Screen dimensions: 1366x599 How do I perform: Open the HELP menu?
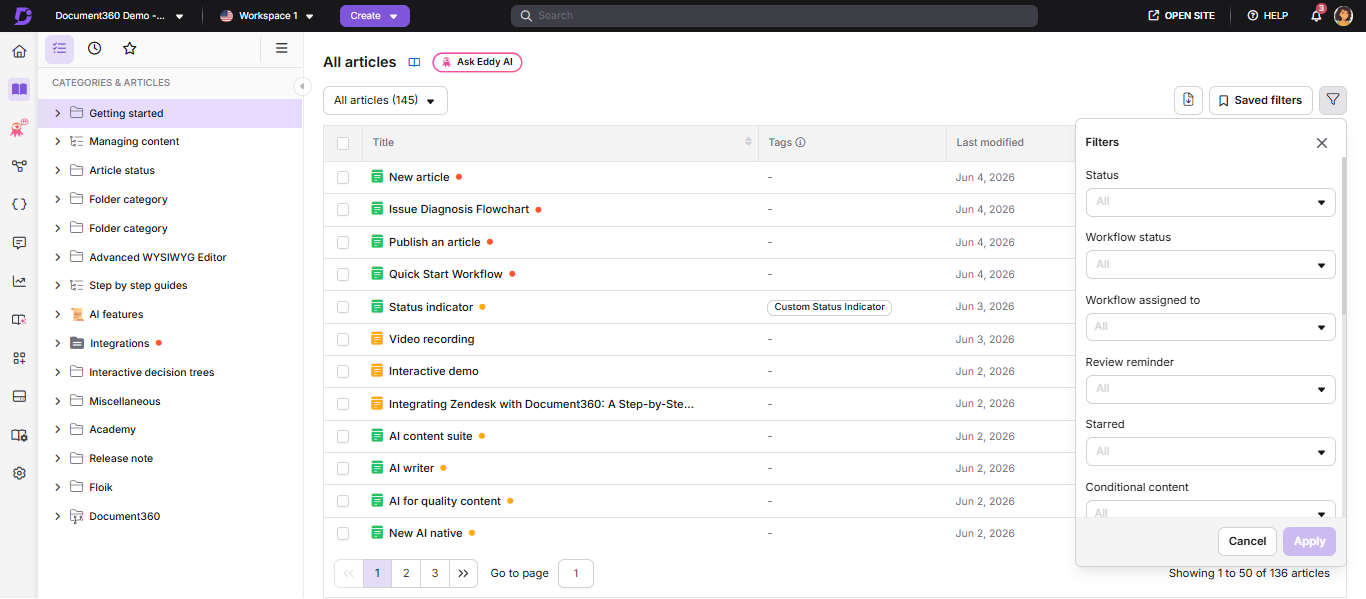[x=1267, y=16]
